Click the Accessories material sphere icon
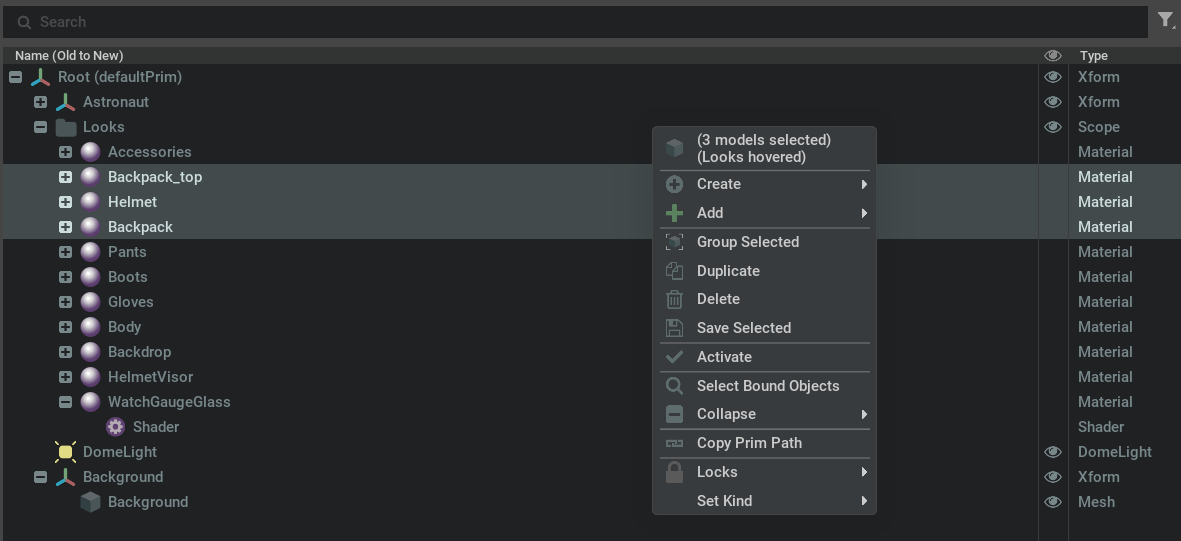 (90, 152)
